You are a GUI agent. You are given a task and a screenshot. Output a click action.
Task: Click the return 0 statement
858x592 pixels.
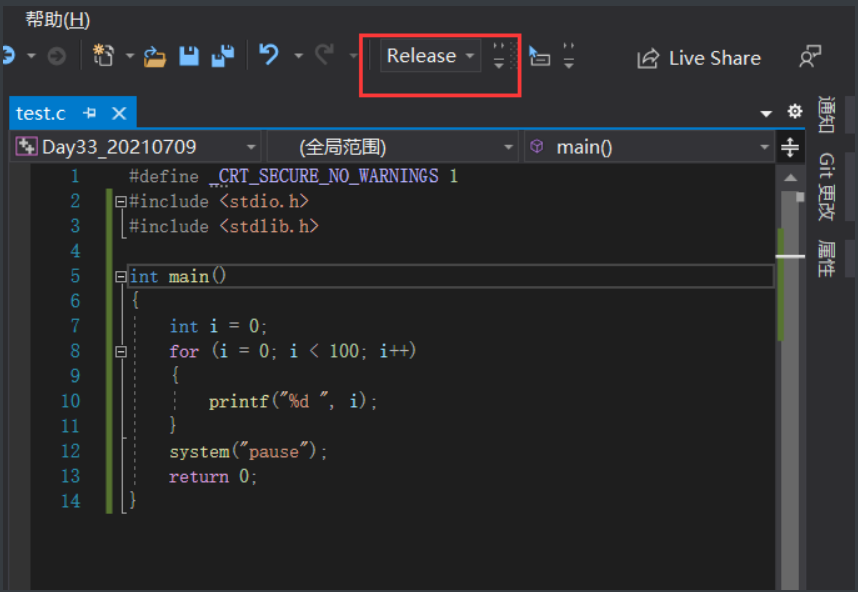point(213,477)
